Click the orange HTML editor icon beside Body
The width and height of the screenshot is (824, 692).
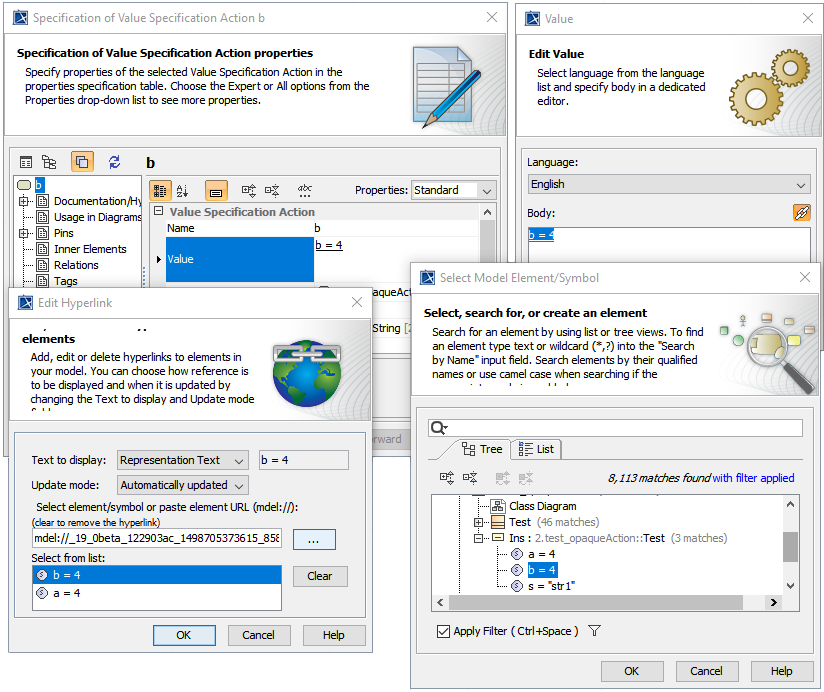[x=801, y=213]
